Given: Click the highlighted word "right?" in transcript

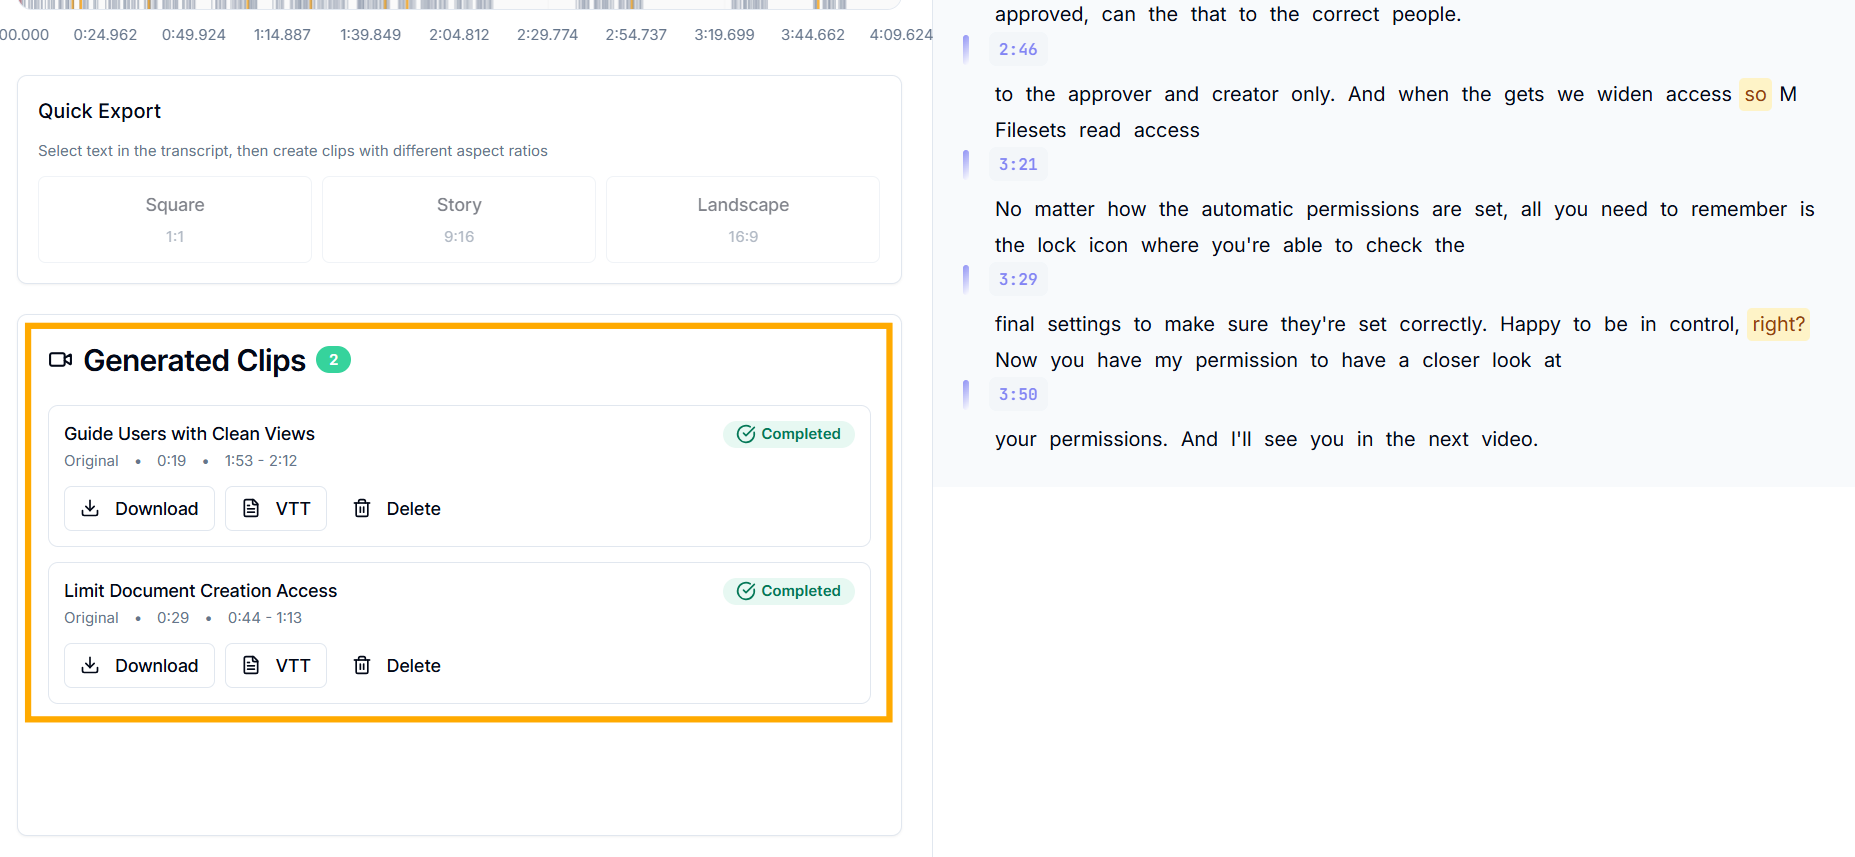Looking at the screenshot, I should click(x=1778, y=325).
